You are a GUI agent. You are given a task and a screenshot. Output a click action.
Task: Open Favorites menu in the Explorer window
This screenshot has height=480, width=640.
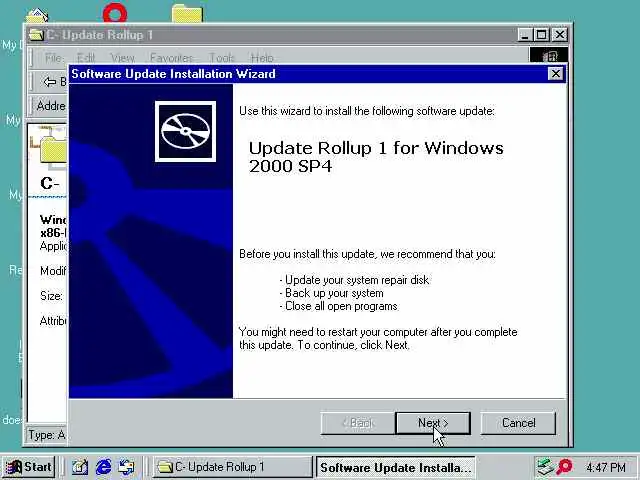tap(171, 58)
